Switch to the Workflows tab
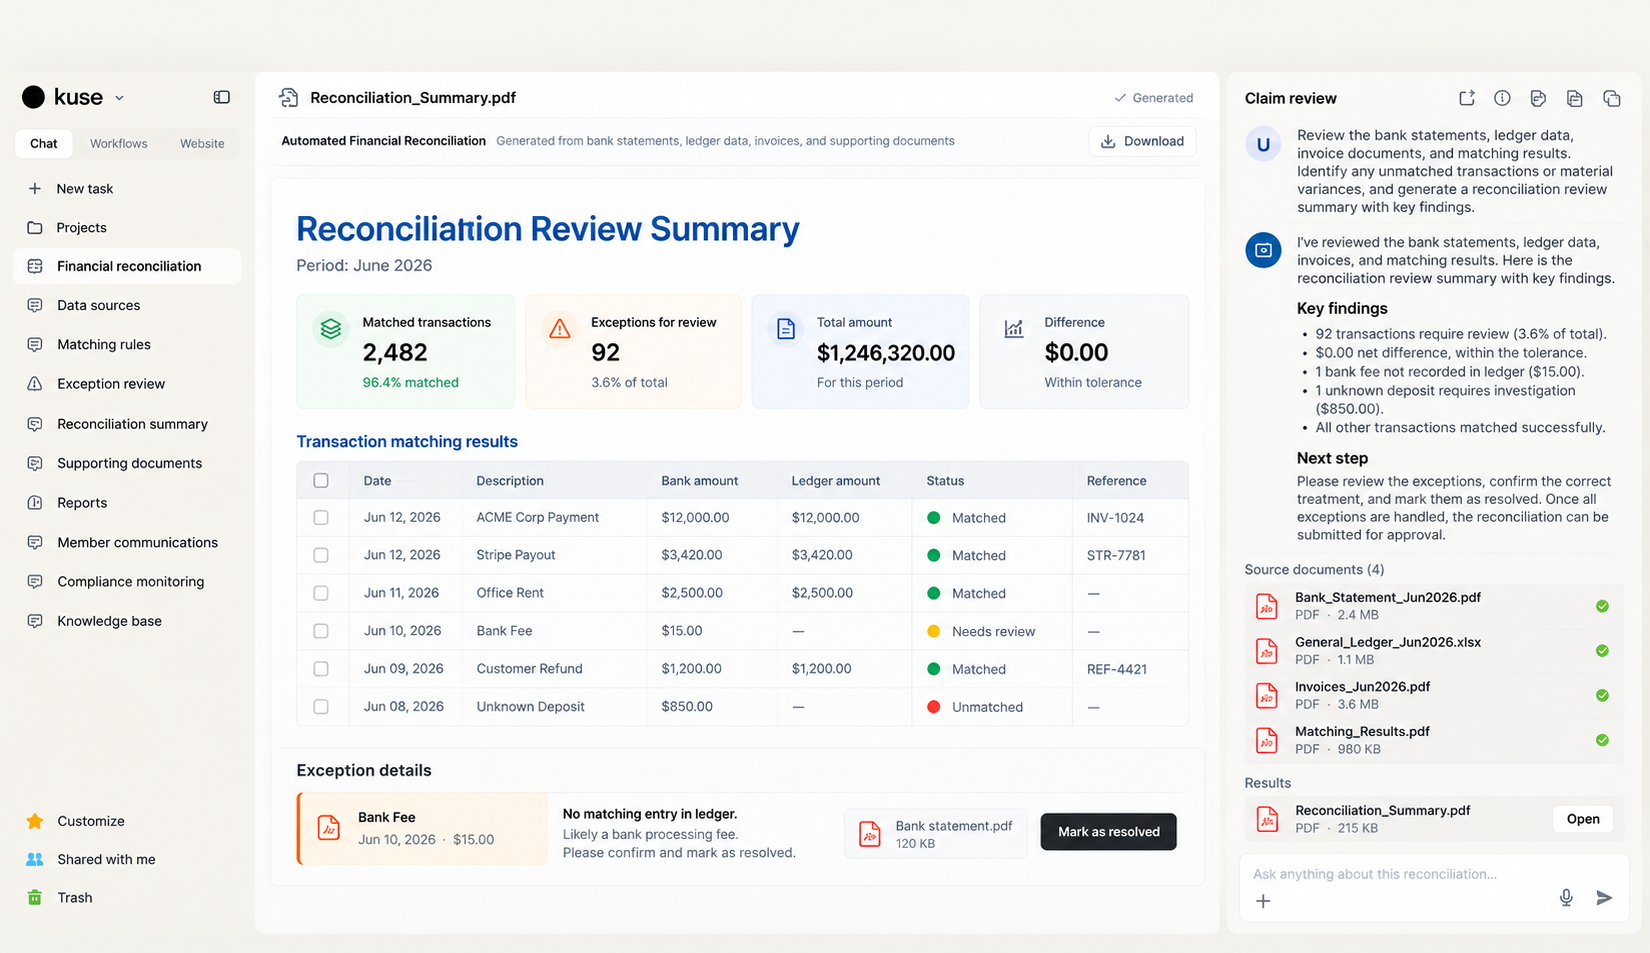The image size is (1650, 953). pyautogui.click(x=119, y=143)
